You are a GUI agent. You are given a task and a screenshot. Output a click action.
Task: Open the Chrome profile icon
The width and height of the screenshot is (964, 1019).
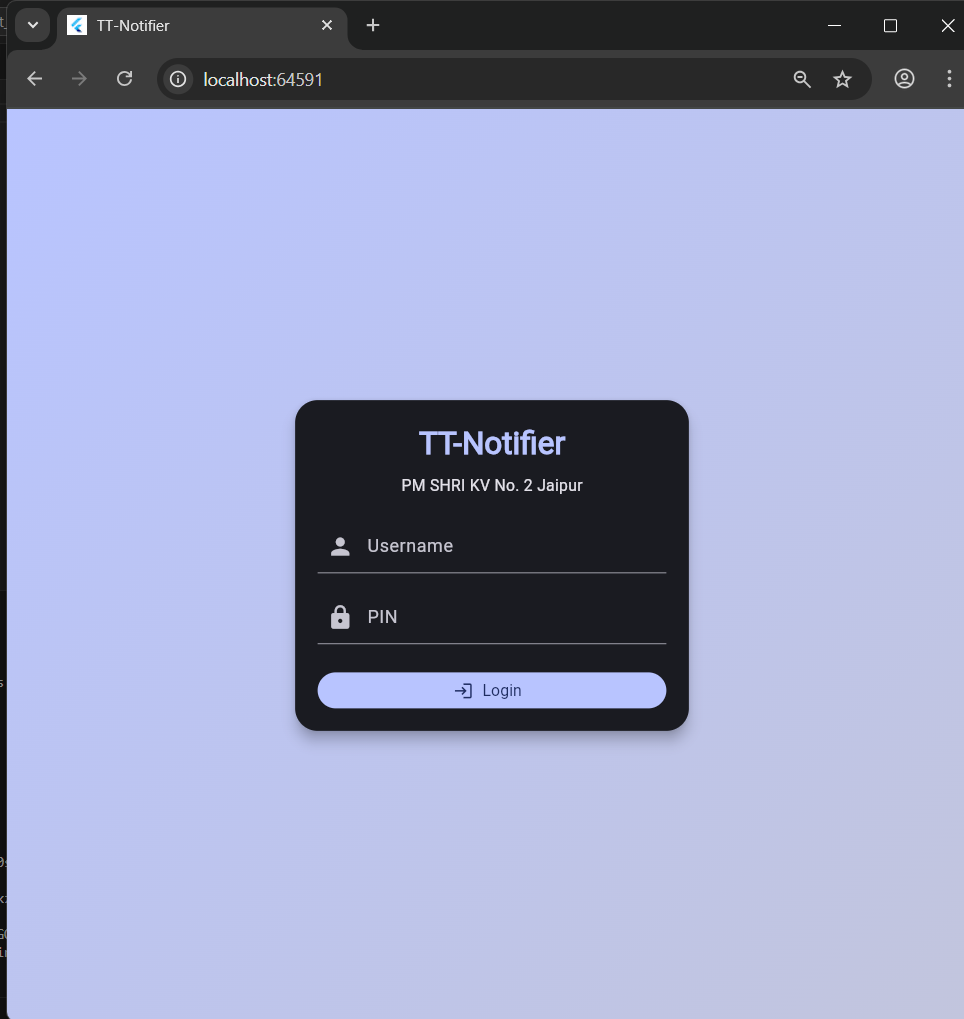point(904,79)
